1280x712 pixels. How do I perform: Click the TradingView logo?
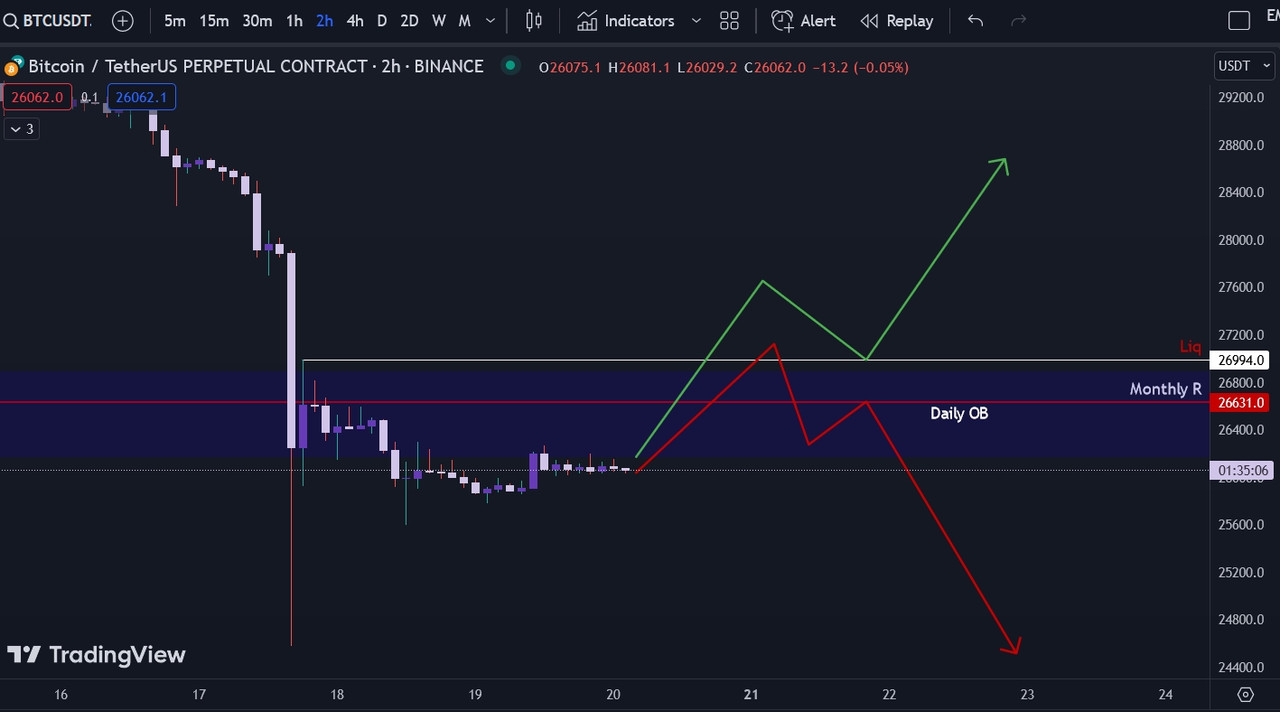tap(96, 655)
